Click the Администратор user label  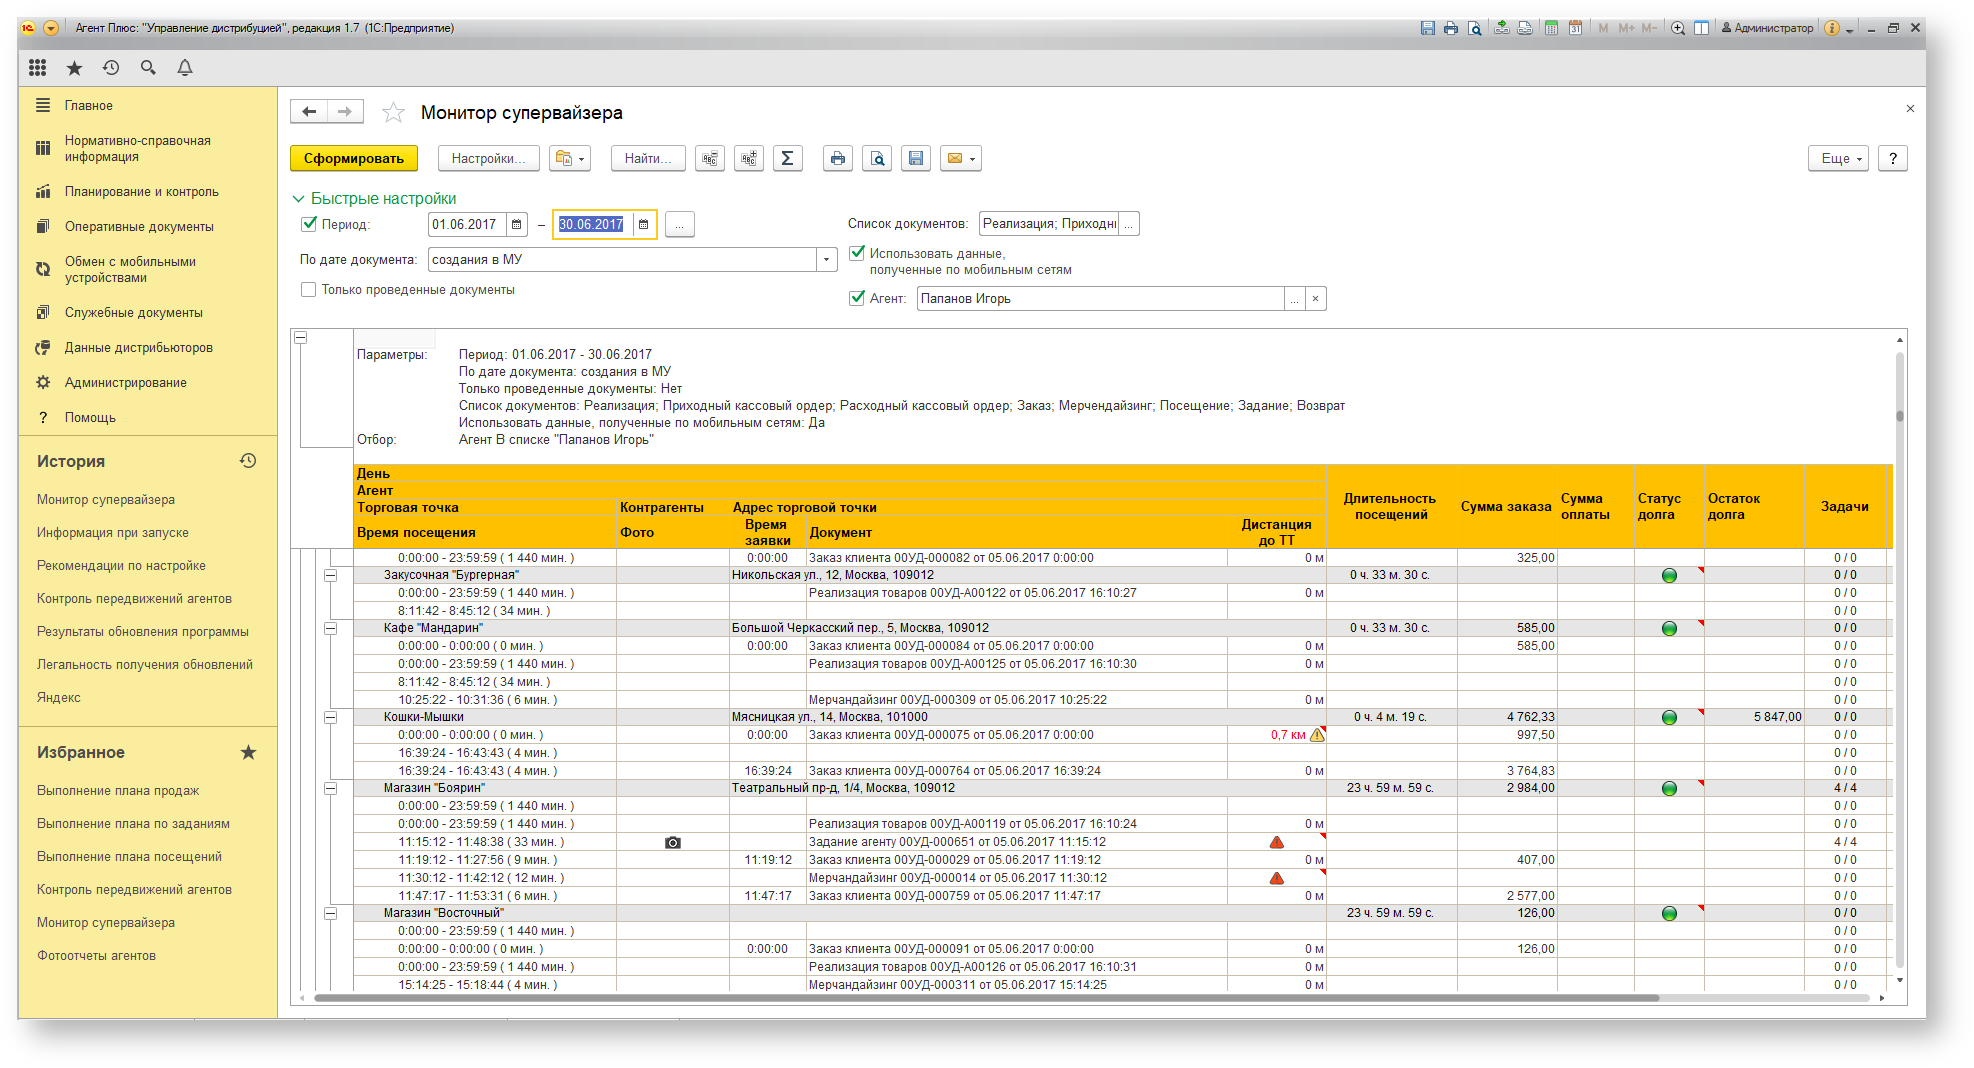(1767, 28)
